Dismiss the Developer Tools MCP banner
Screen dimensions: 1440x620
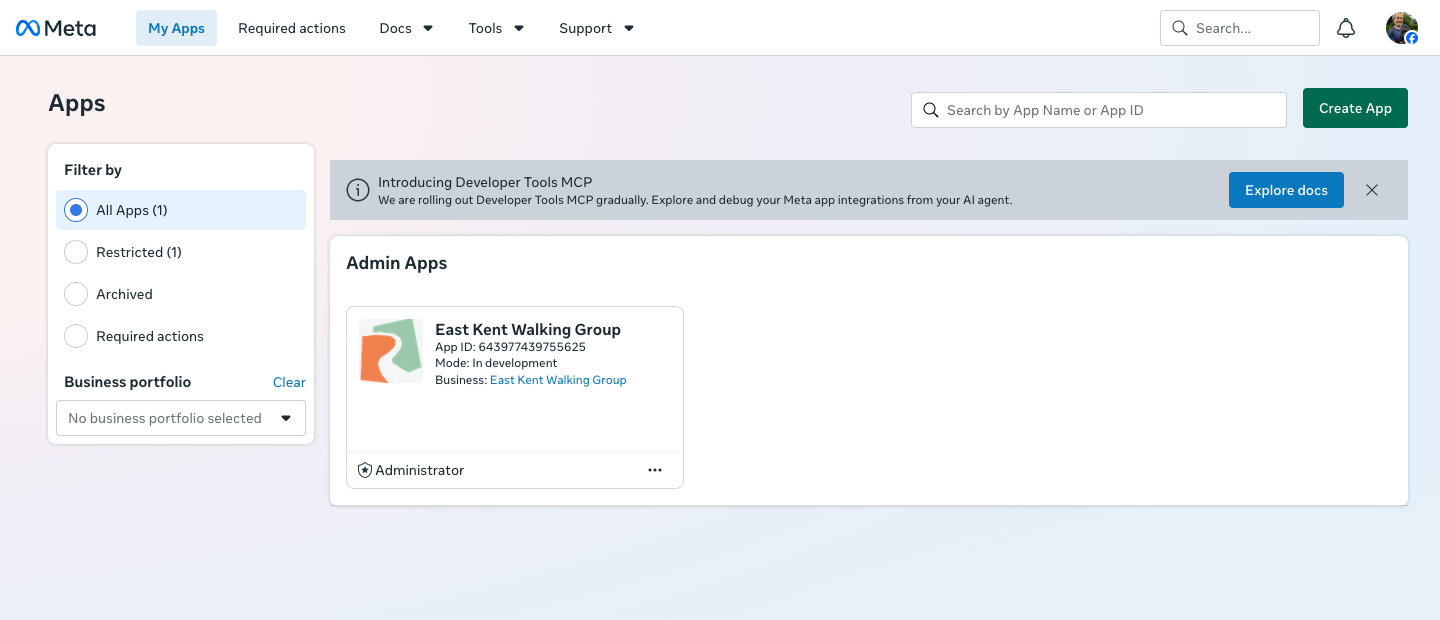coord(1372,190)
